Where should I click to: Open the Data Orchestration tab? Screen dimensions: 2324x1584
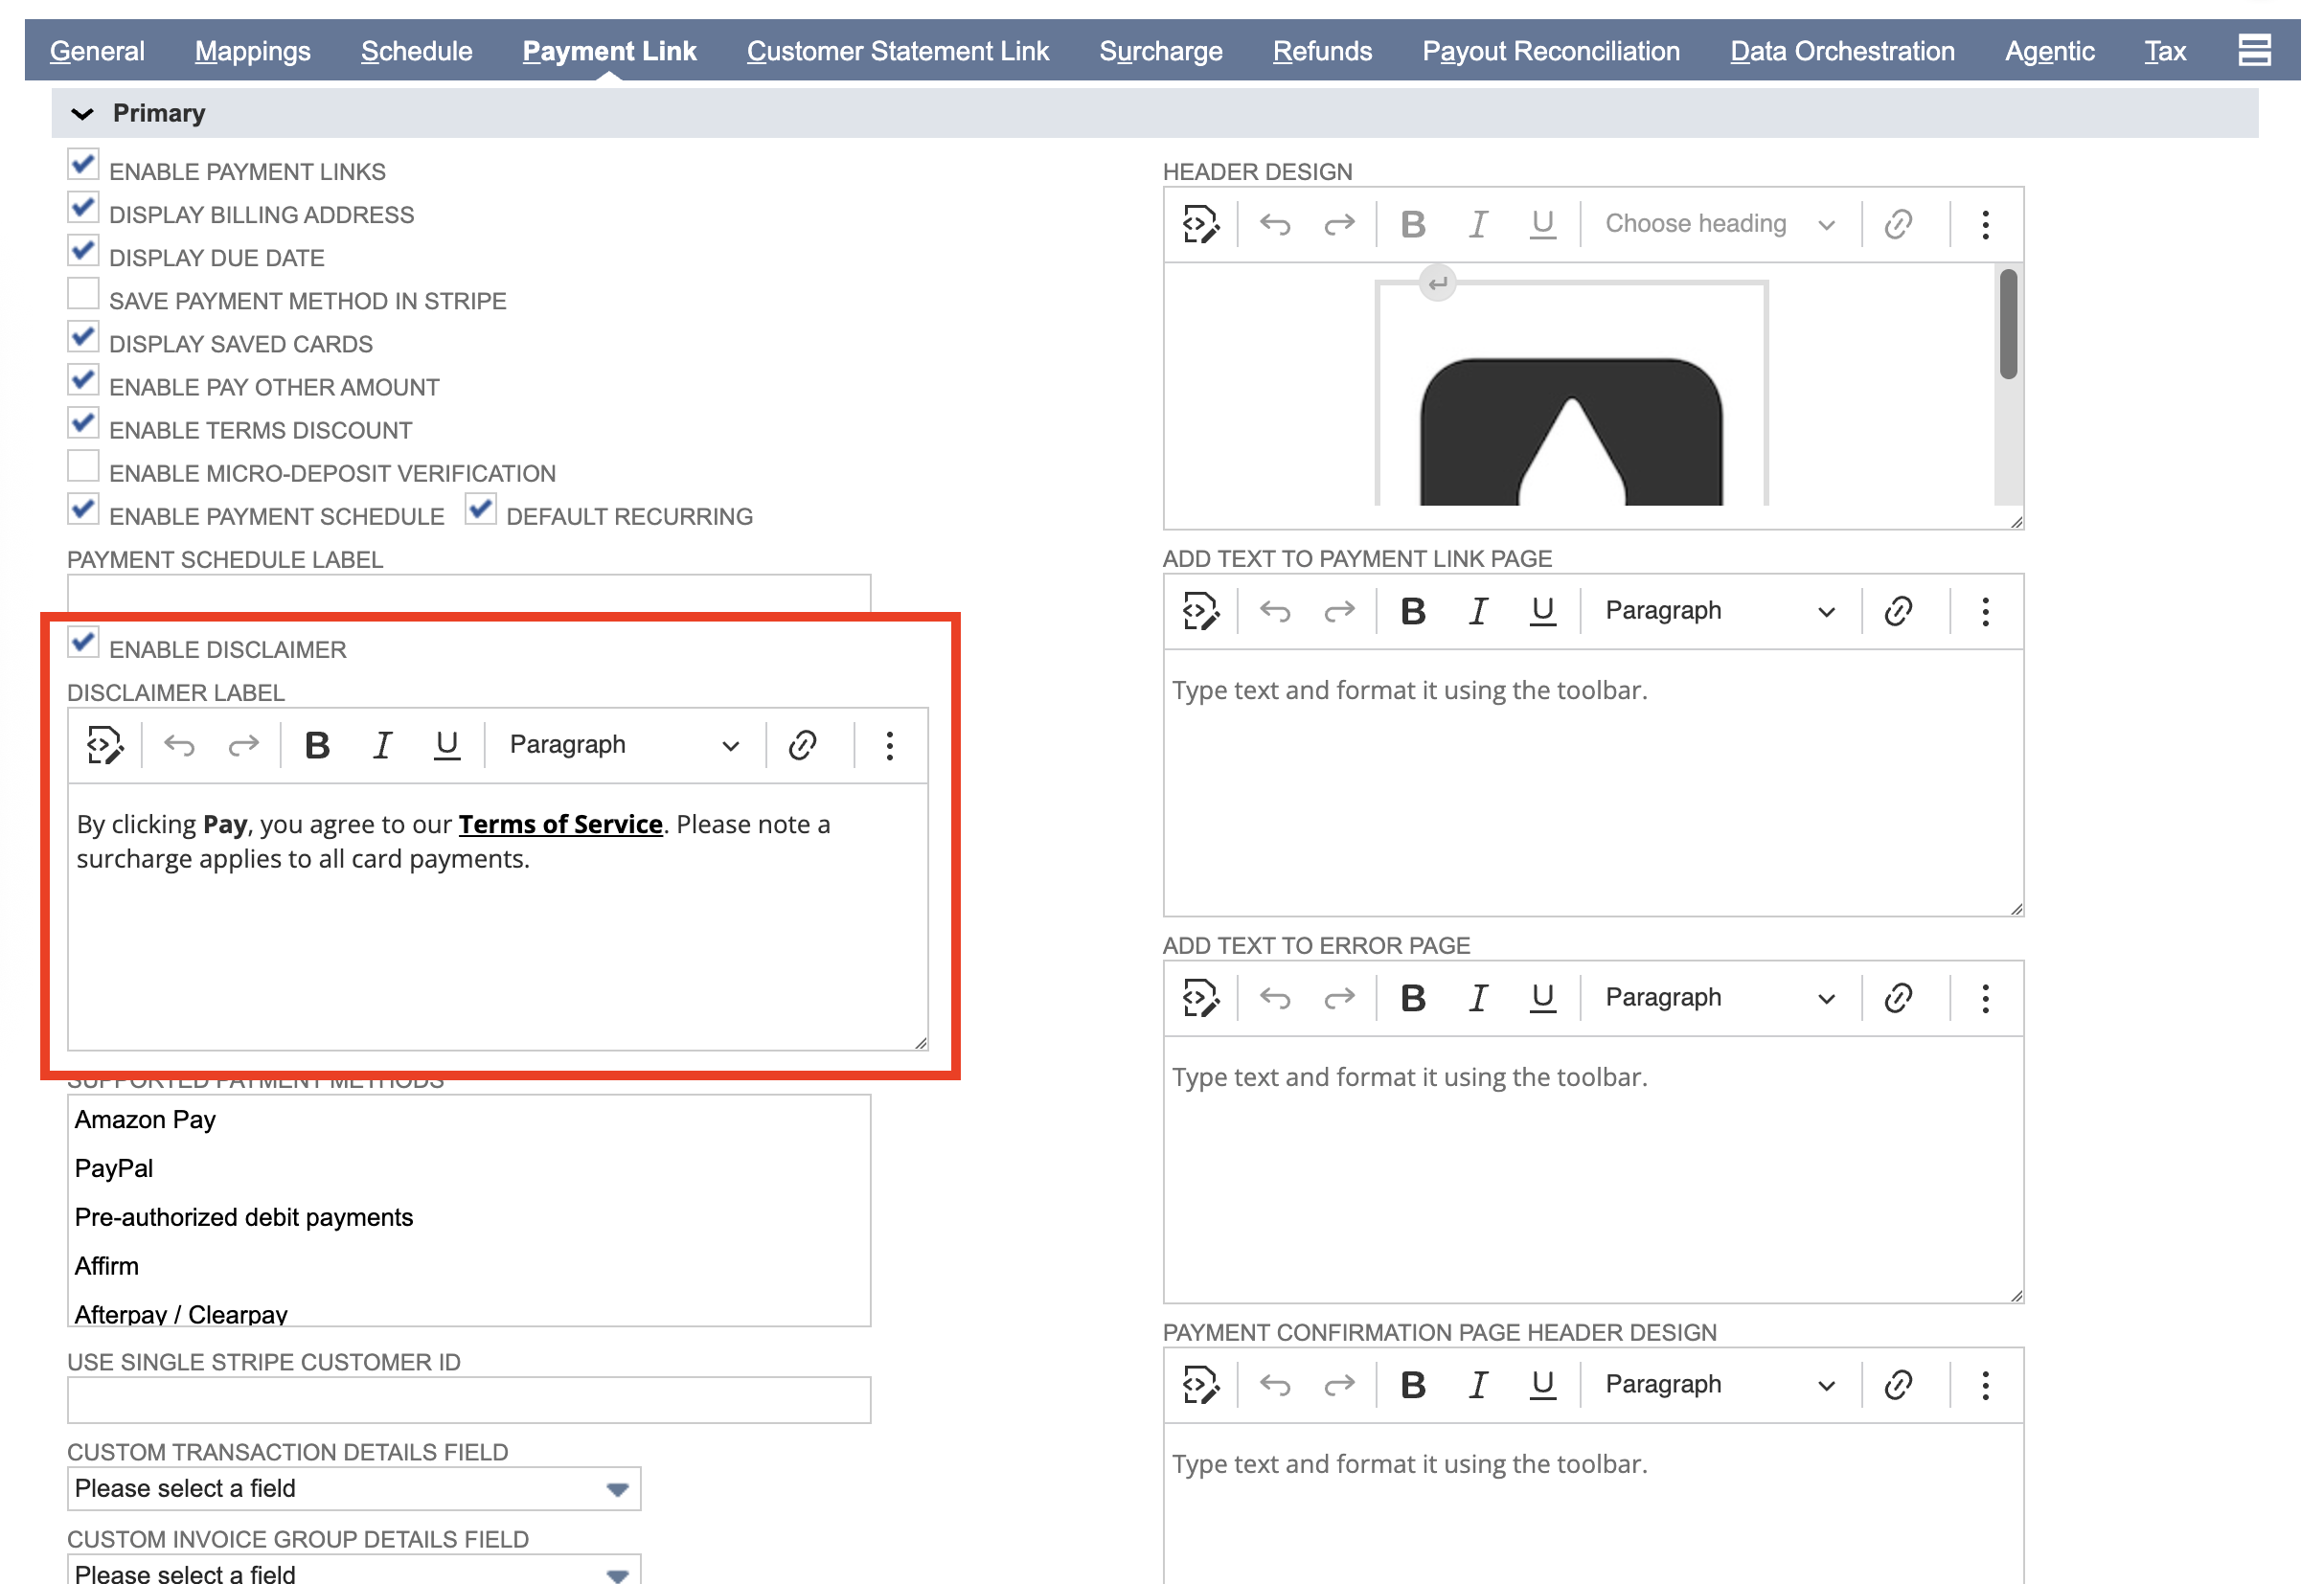(1842, 51)
